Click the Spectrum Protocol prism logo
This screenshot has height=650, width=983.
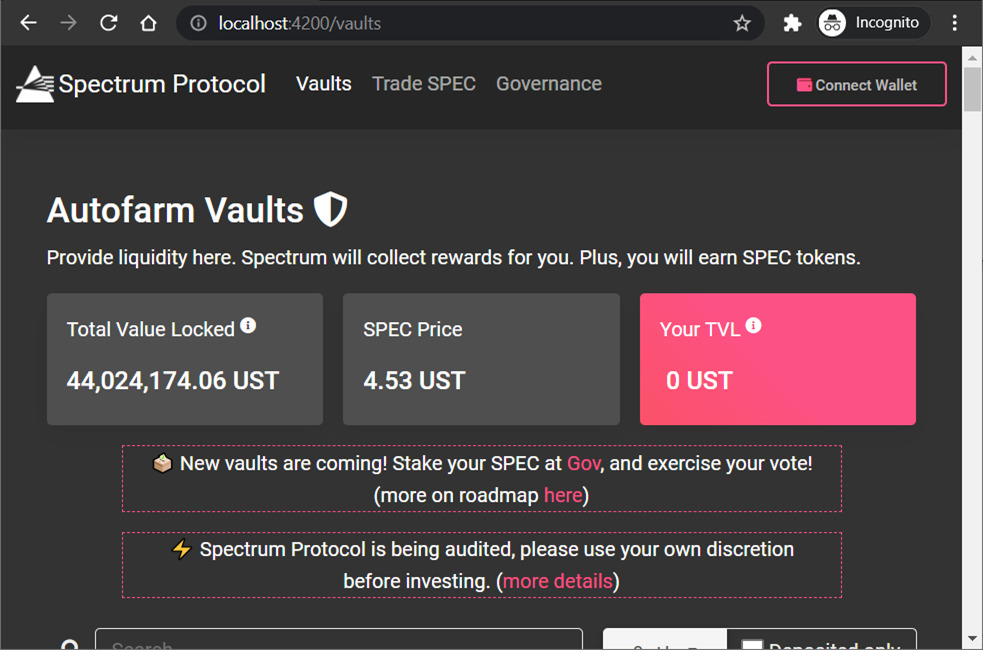click(x=35, y=84)
